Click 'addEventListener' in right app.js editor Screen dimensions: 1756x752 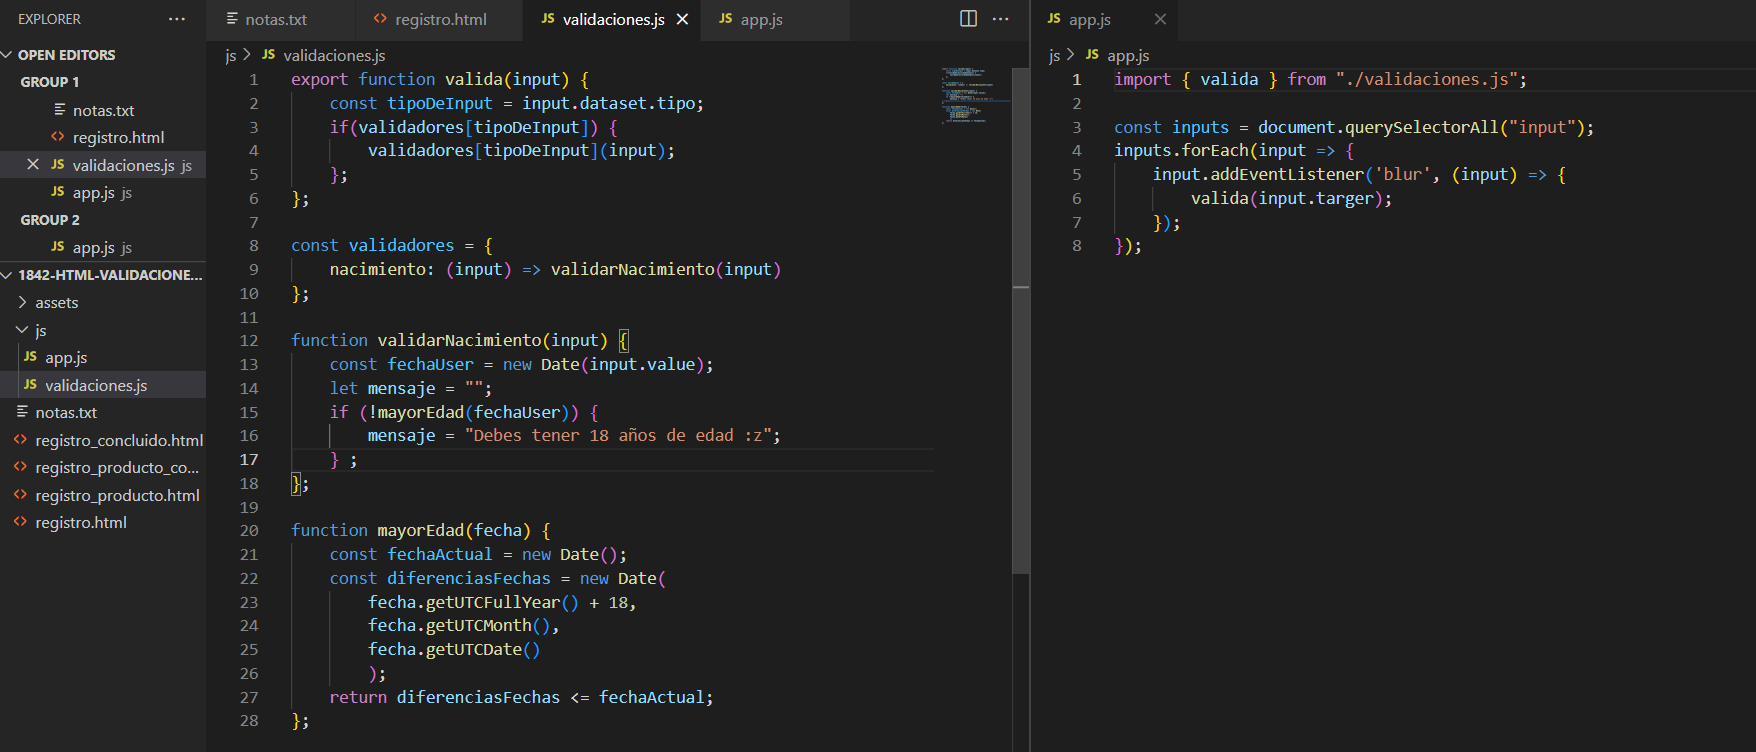[x=1287, y=174]
